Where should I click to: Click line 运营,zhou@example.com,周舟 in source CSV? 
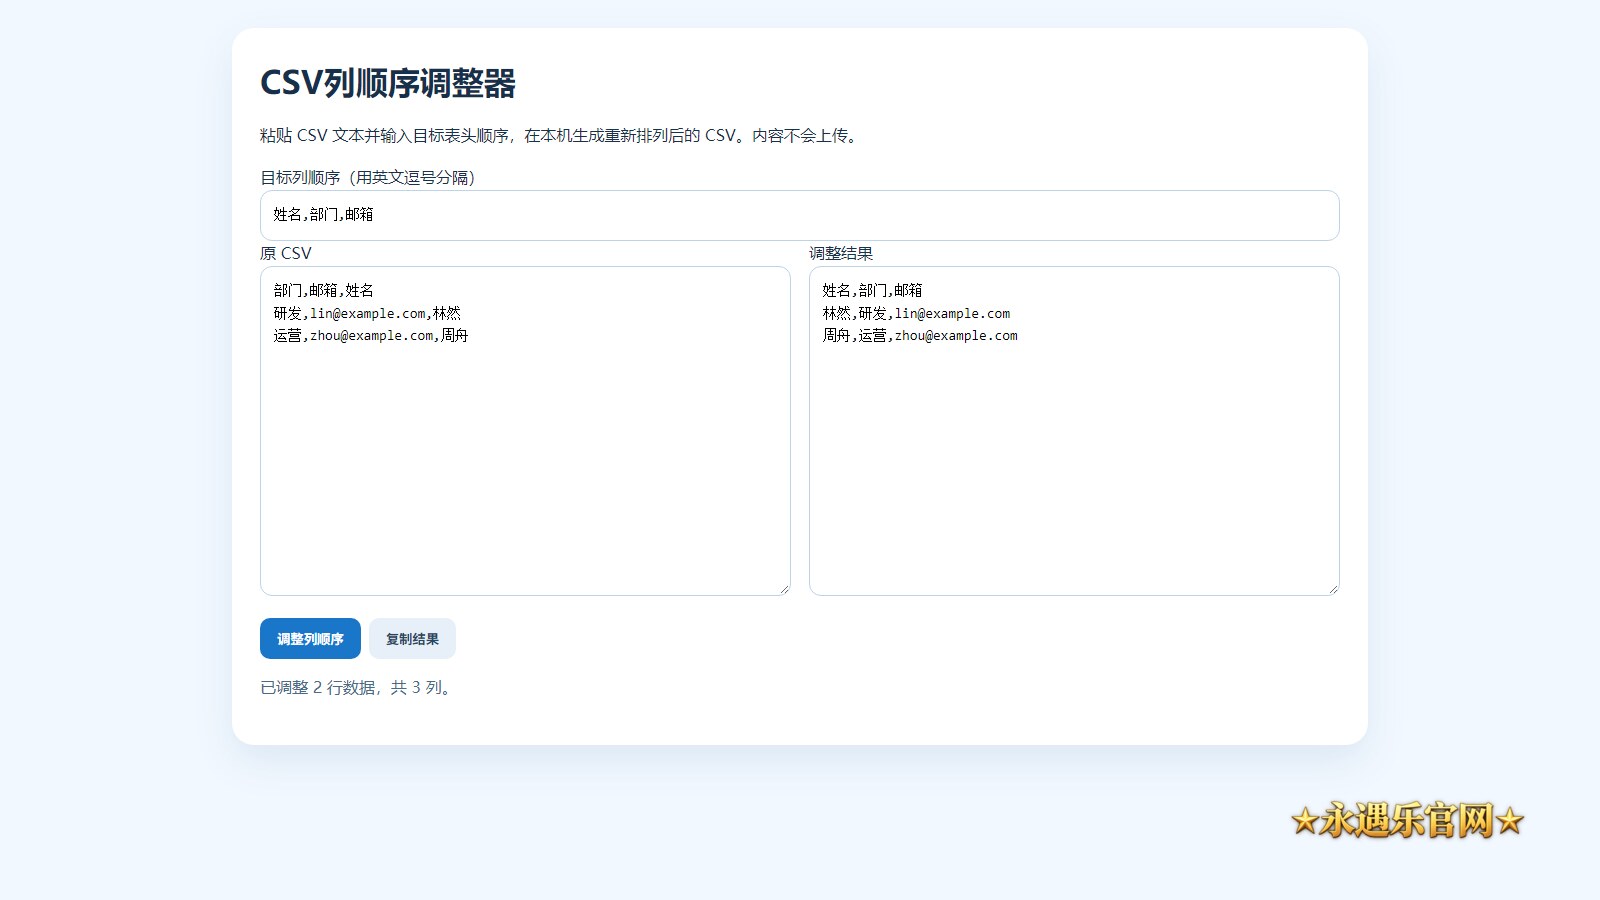(371, 335)
